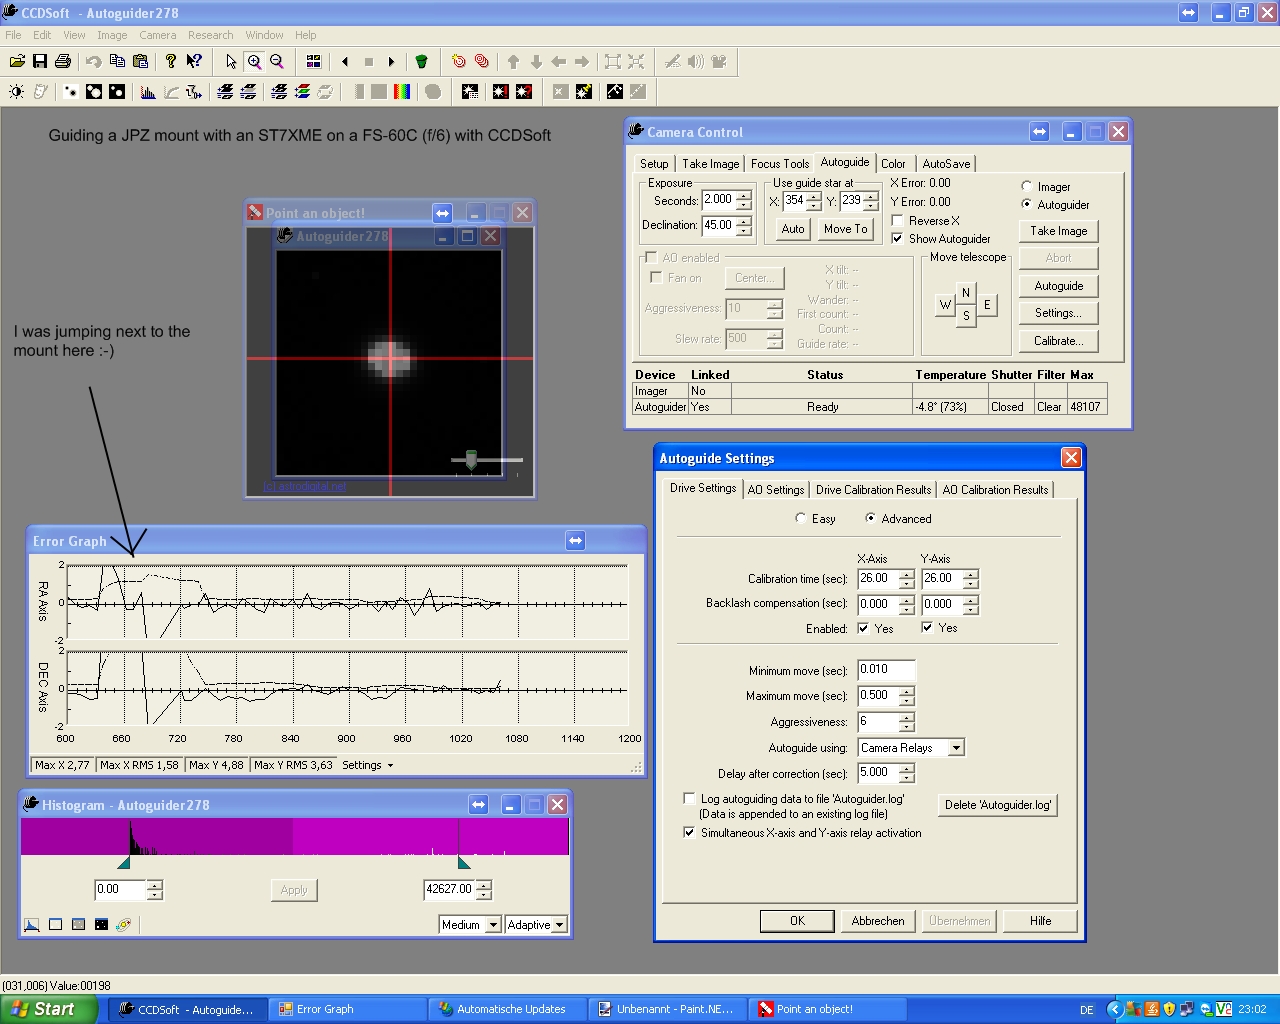Increase X-Axis Calibration time with up spinner
Screen dimensions: 1280x1024
pos(906,574)
